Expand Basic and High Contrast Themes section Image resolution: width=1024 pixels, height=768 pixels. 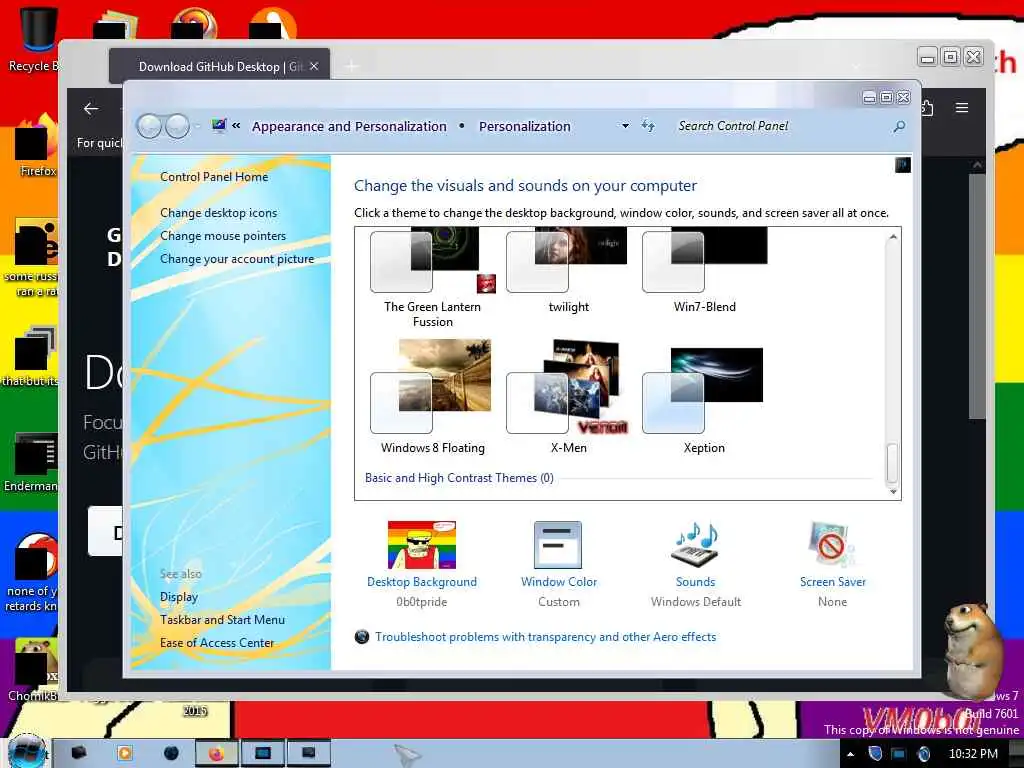pos(459,478)
